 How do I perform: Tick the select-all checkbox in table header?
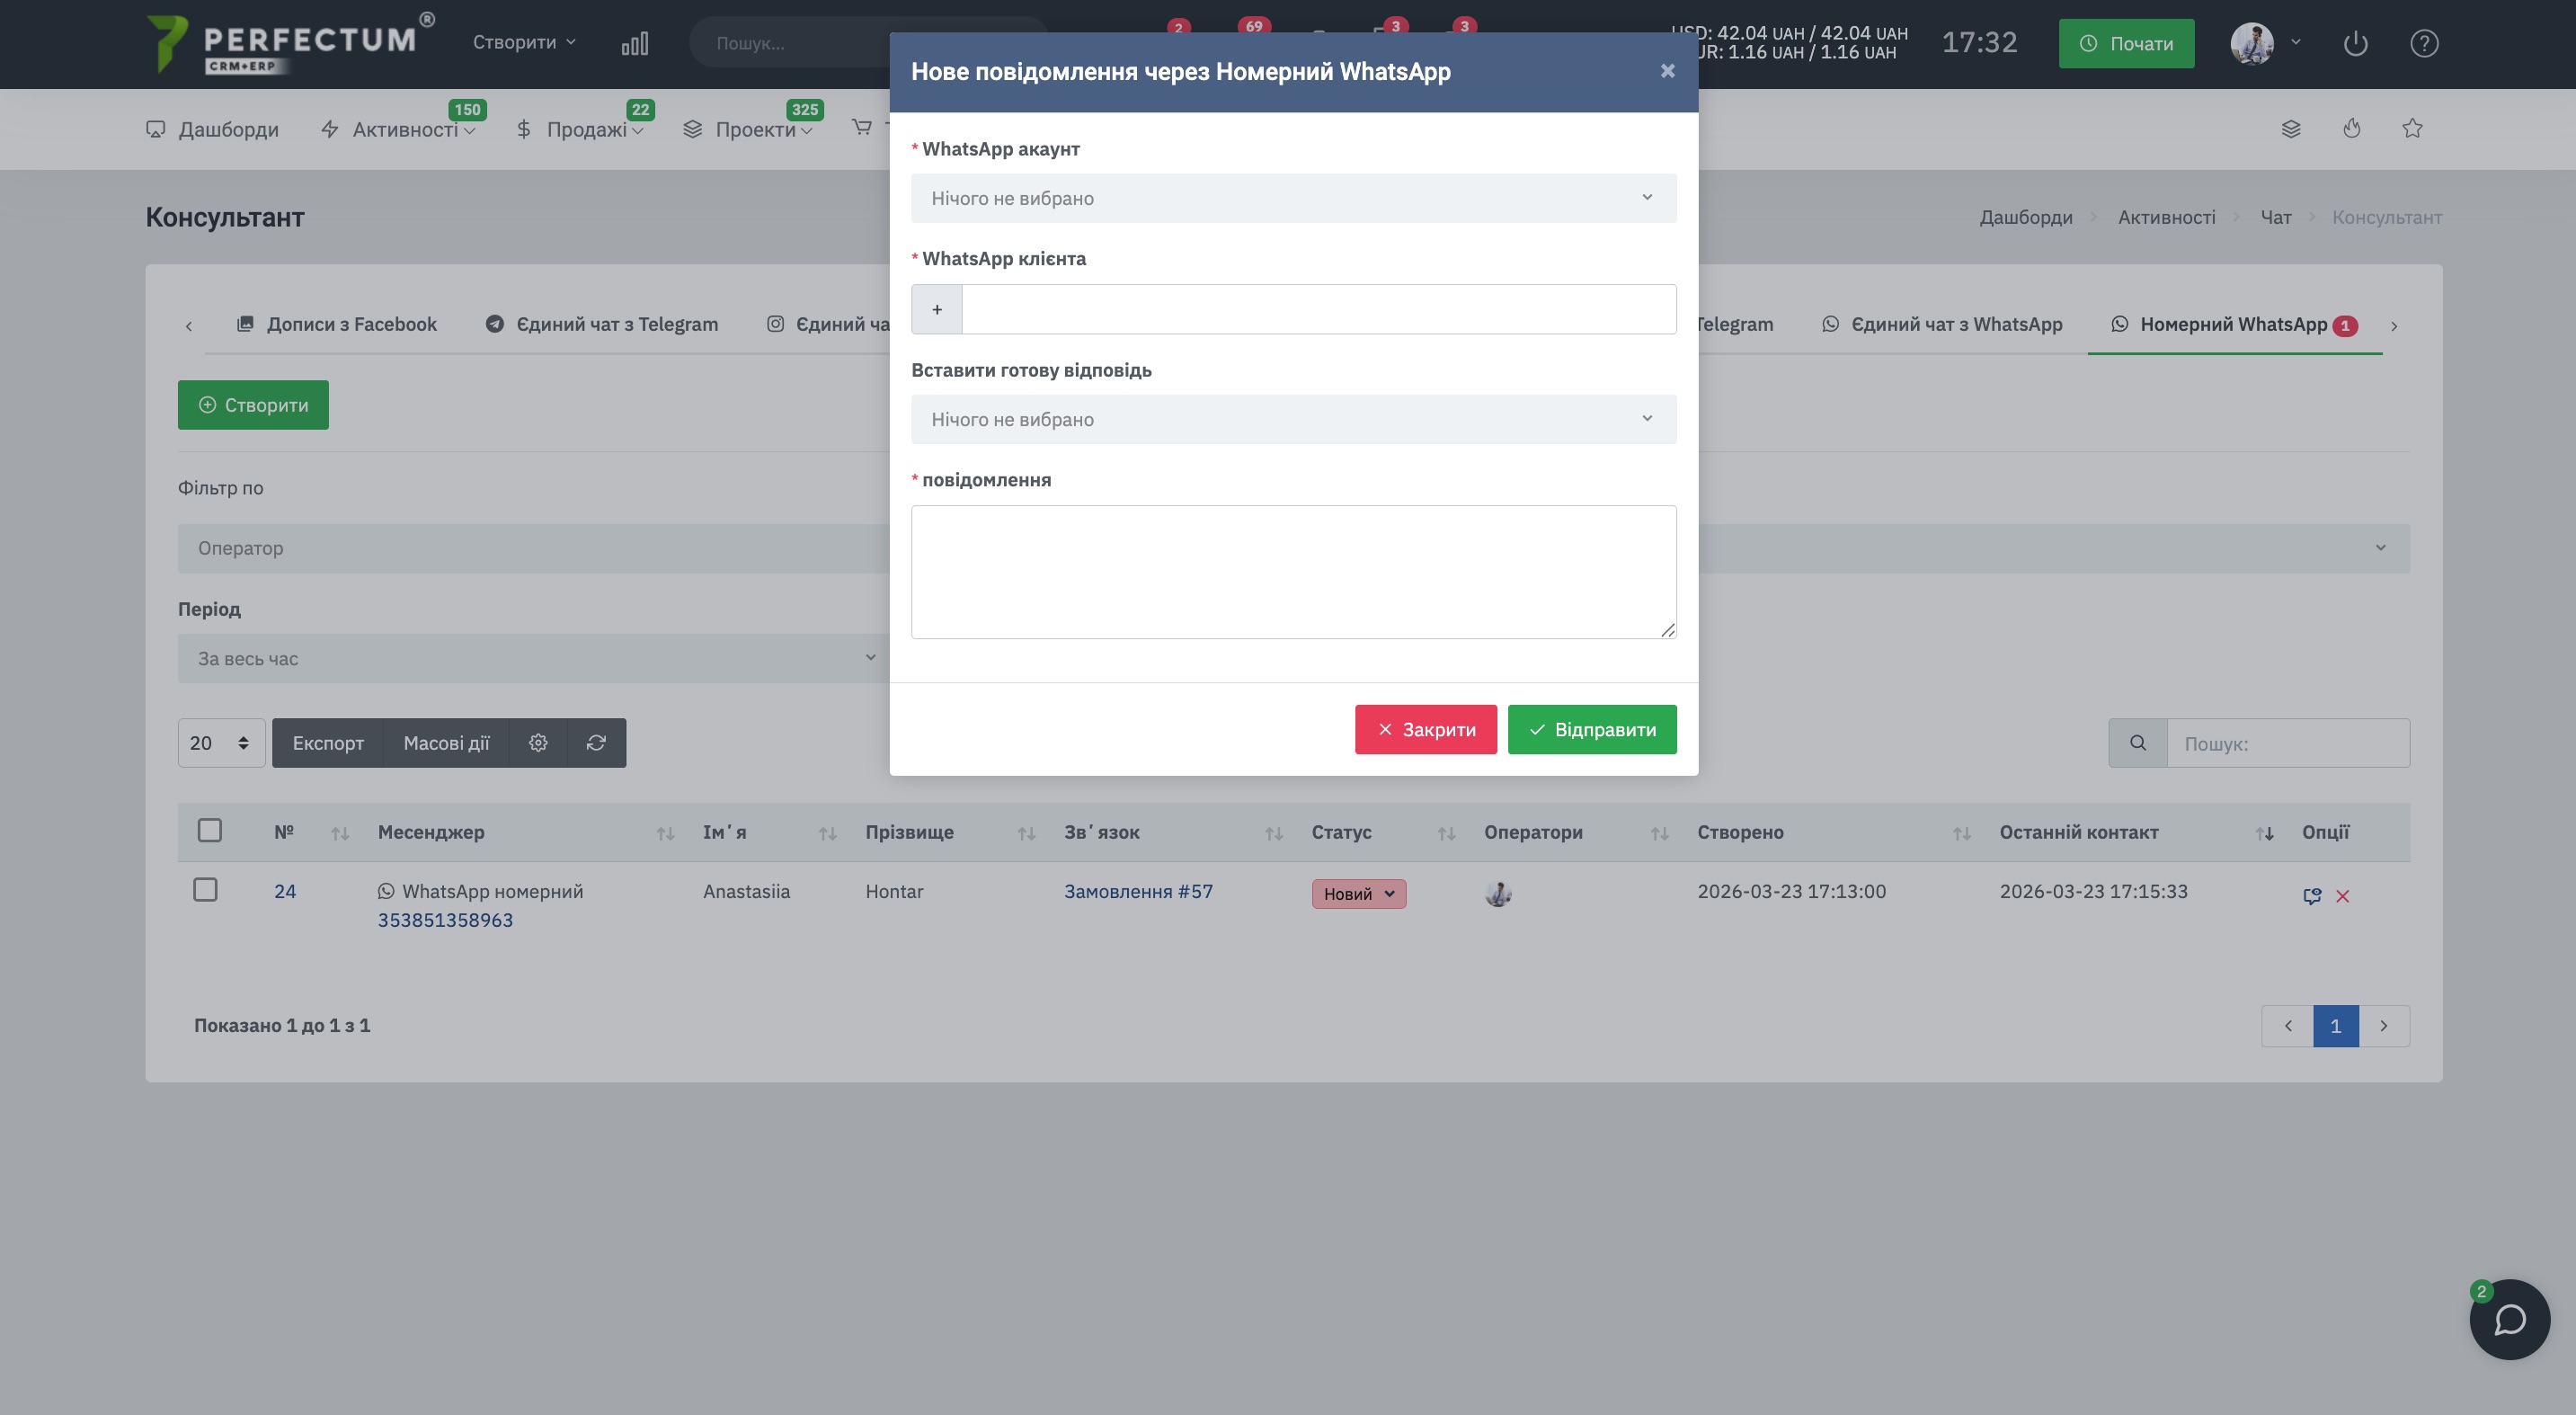[x=209, y=830]
